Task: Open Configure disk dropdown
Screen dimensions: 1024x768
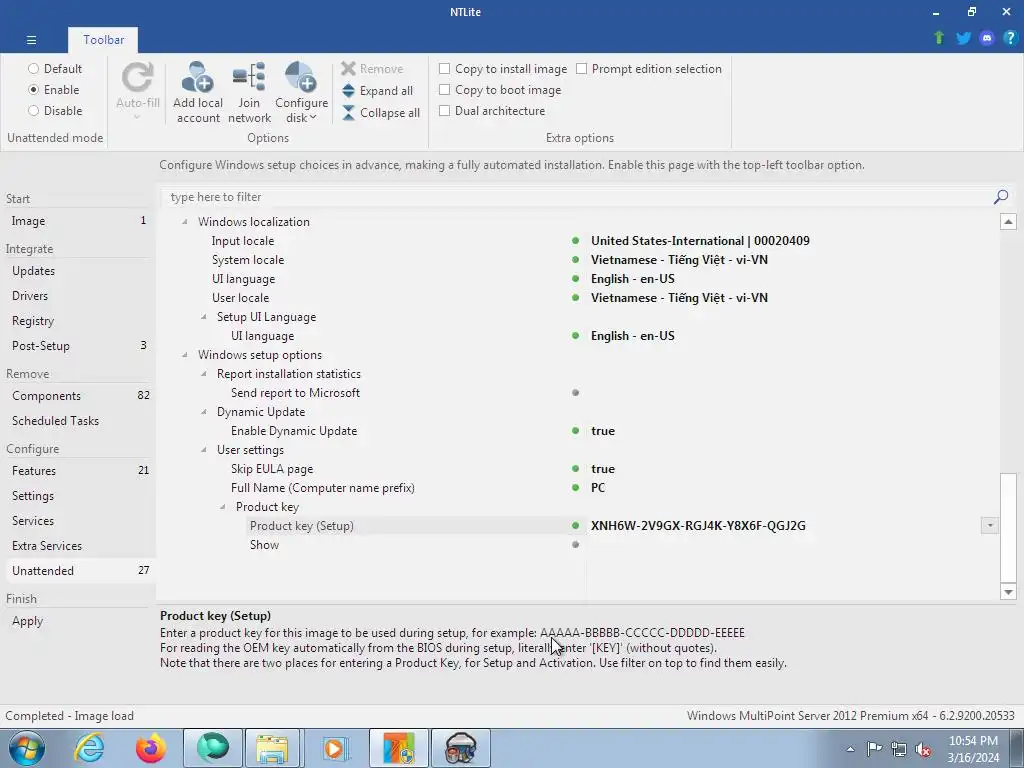Action: point(301,92)
